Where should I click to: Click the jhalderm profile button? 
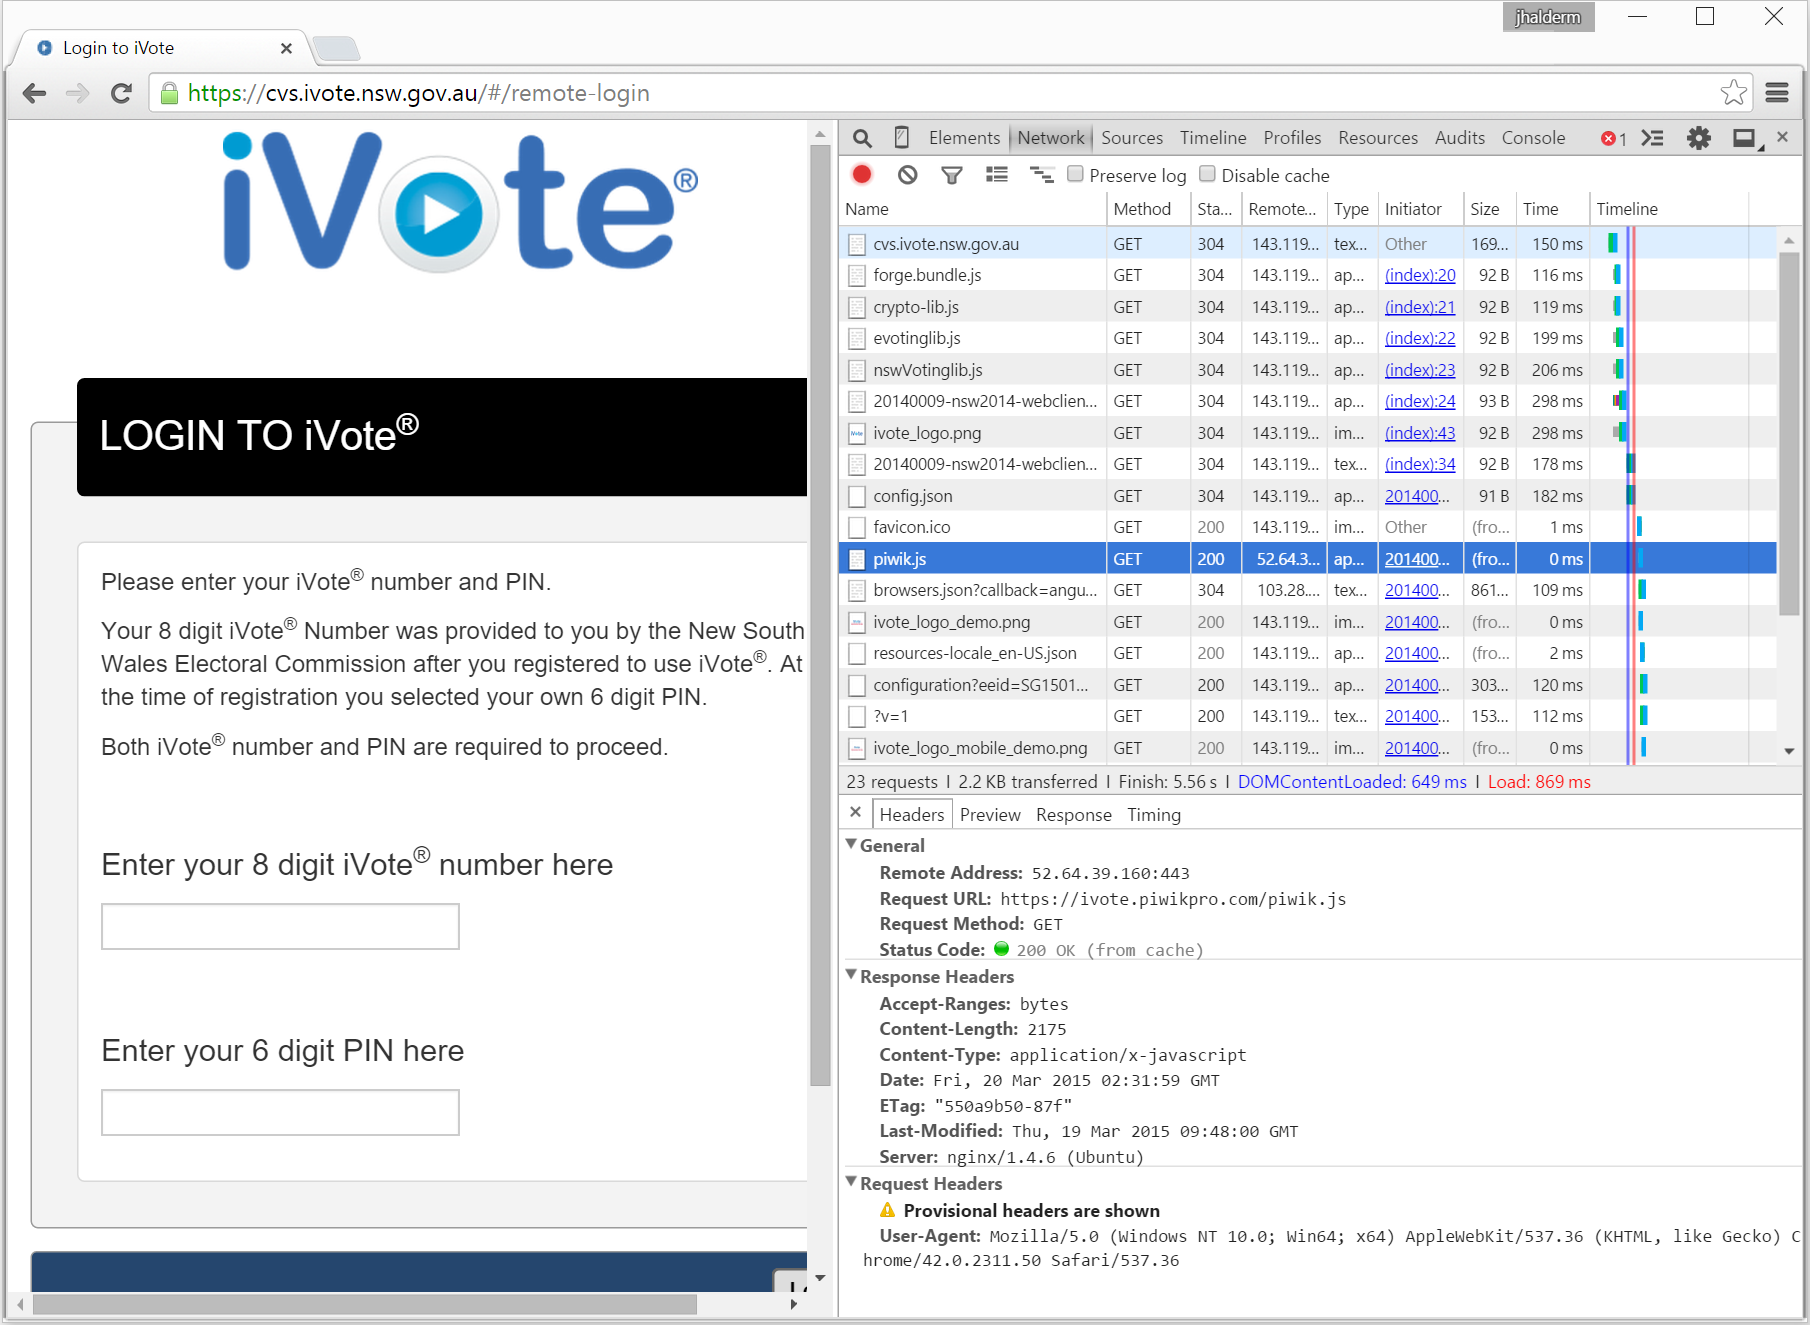1548,17
